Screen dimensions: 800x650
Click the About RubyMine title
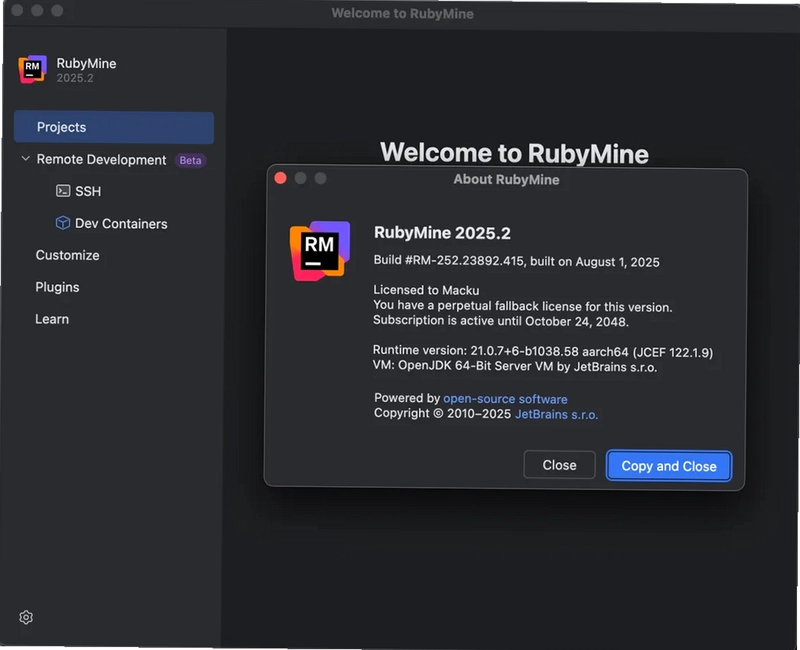(x=506, y=180)
